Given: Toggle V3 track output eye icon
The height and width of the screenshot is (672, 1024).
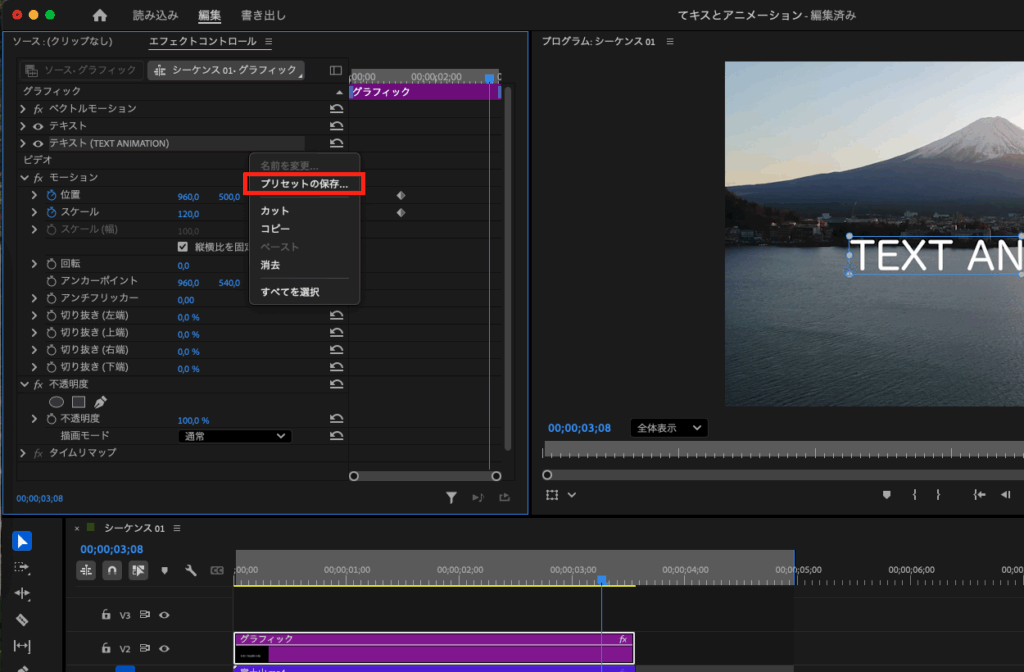Looking at the screenshot, I should (164, 615).
